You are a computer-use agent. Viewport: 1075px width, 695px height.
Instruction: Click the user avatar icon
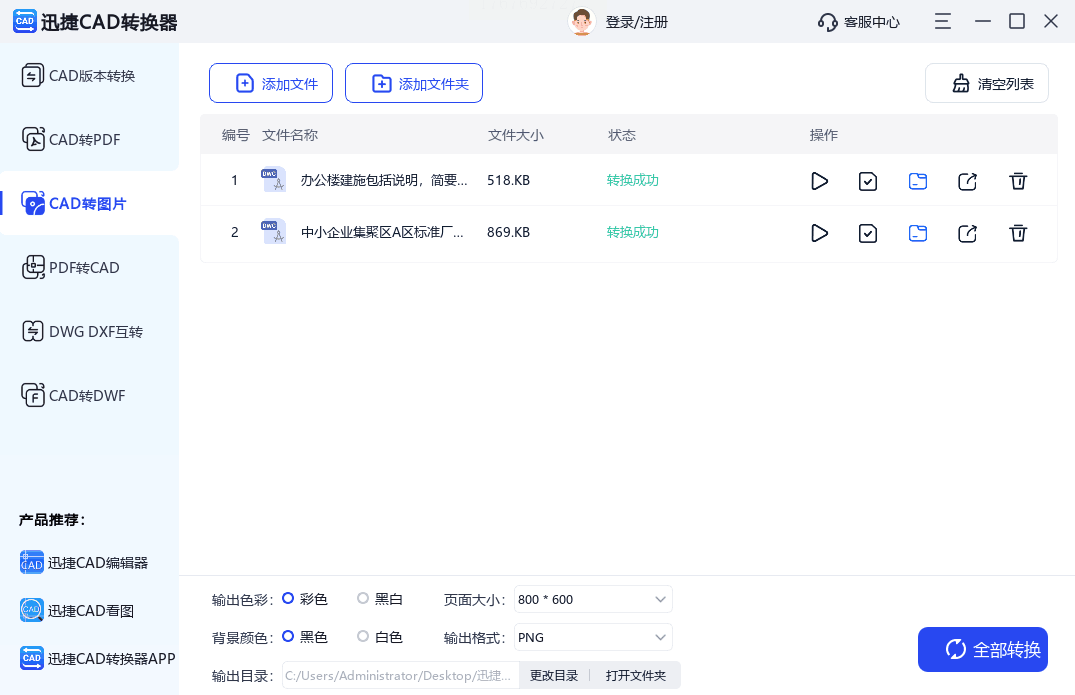tap(581, 21)
